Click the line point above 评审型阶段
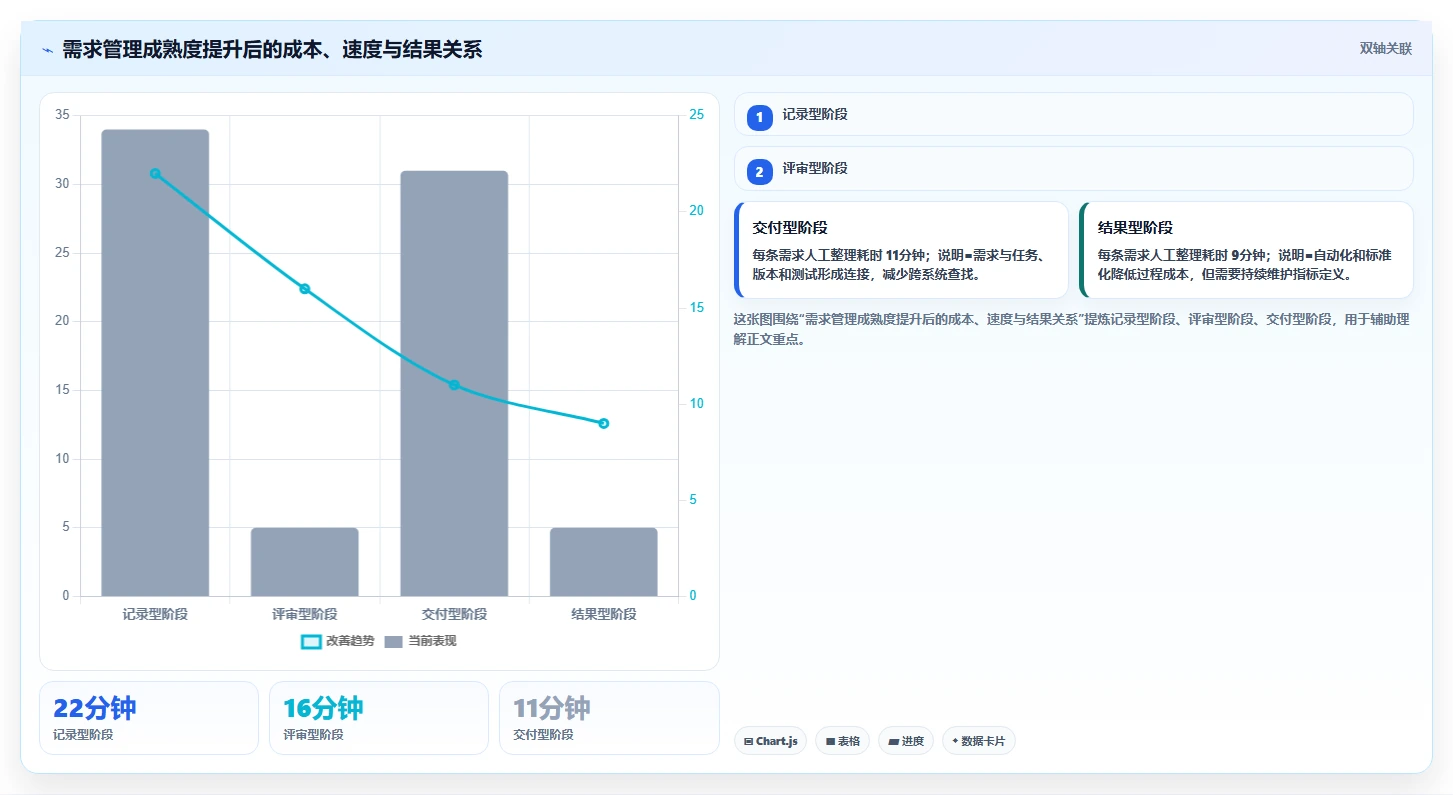 pyautogui.click(x=305, y=289)
